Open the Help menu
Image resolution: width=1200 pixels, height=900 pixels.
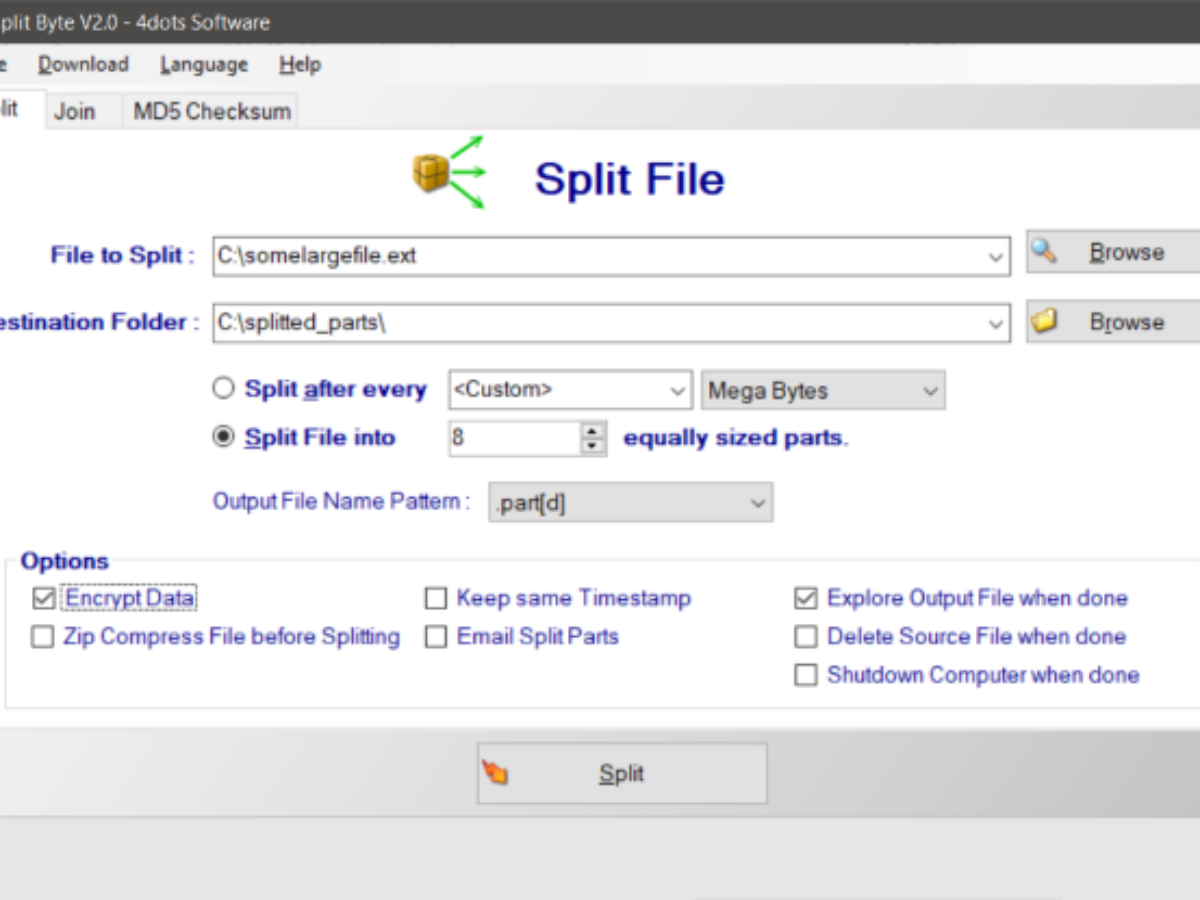(x=300, y=64)
